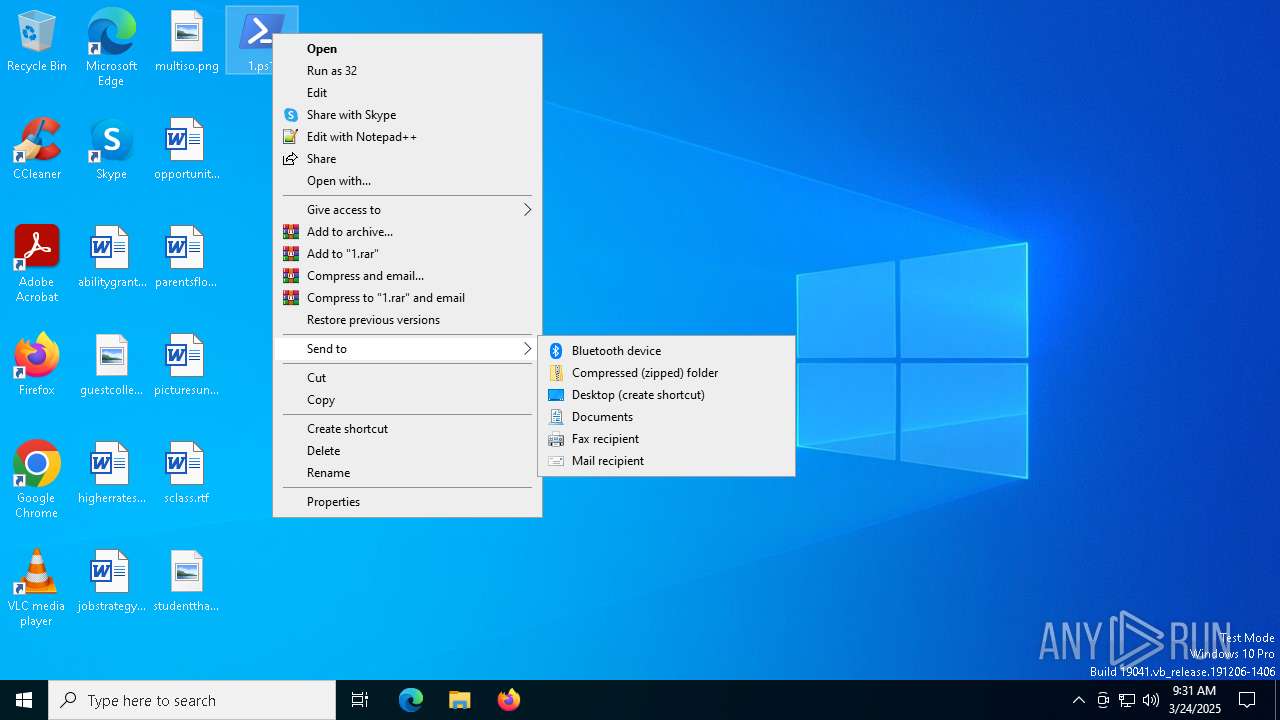Send to Mail recipient
The height and width of the screenshot is (720, 1280).
(x=666, y=461)
